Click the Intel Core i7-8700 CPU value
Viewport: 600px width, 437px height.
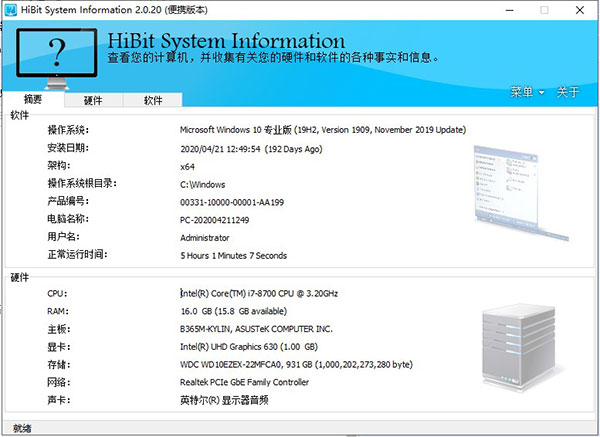click(259, 294)
